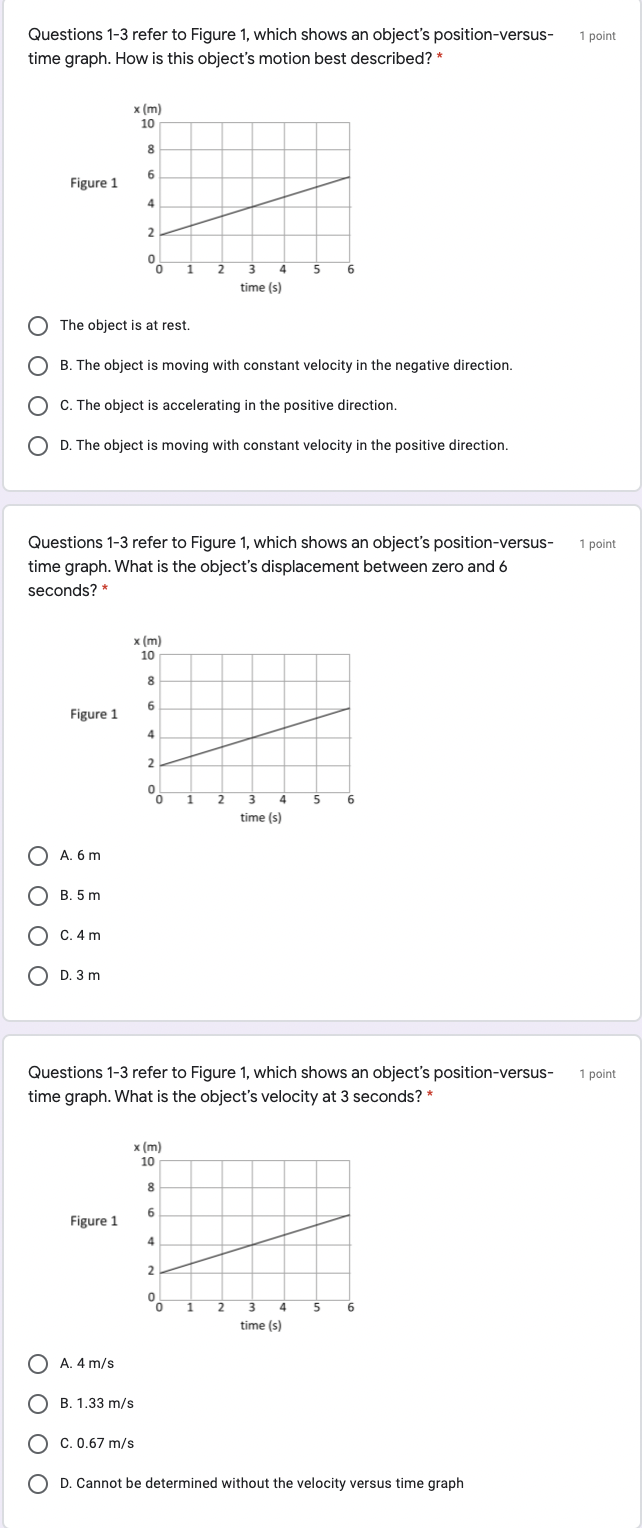Pick option D. 3 m
Screen dimensions: 642x1528
tap(37, 975)
